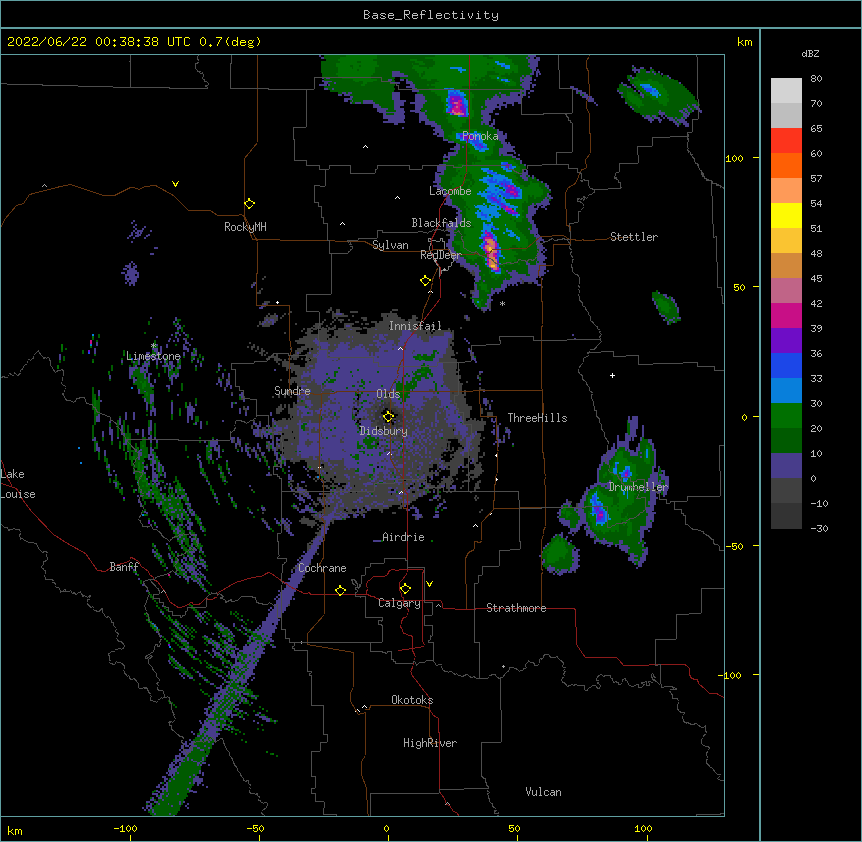This screenshot has height=842, width=862.
Task: Click the Okotoks town label
Action: [412, 700]
